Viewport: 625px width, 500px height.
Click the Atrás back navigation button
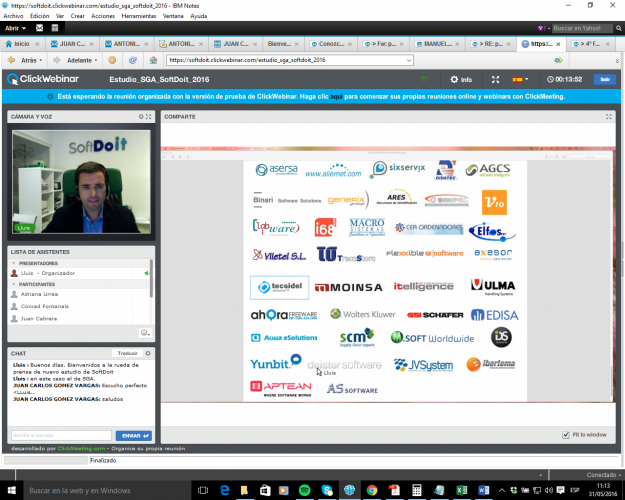[28, 60]
